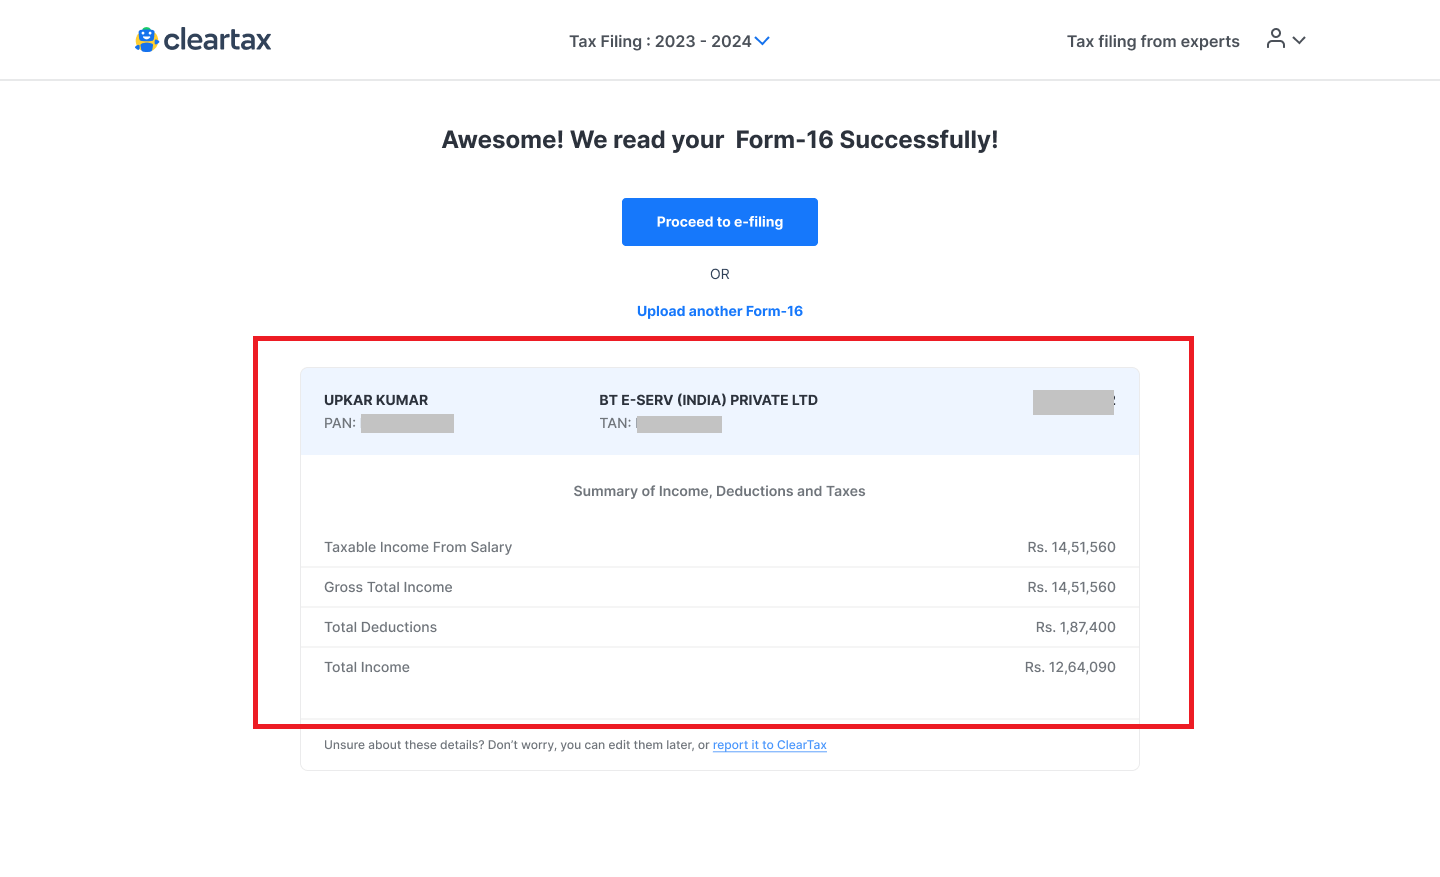Click Upload another Form-16 link
This screenshot has height=877, width=1440.
point(720,311)
